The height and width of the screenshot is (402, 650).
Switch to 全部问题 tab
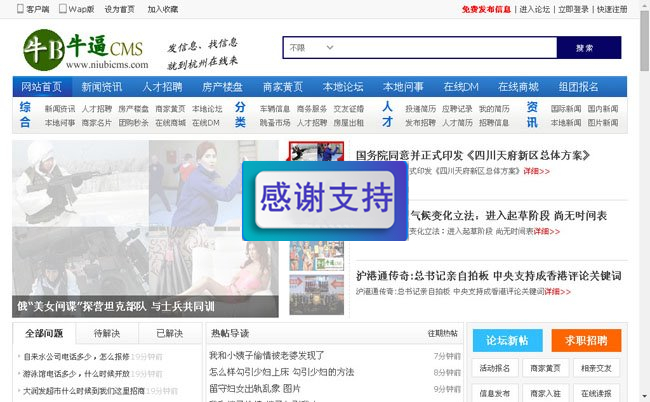pyautogui.click(x=44, y=333)
